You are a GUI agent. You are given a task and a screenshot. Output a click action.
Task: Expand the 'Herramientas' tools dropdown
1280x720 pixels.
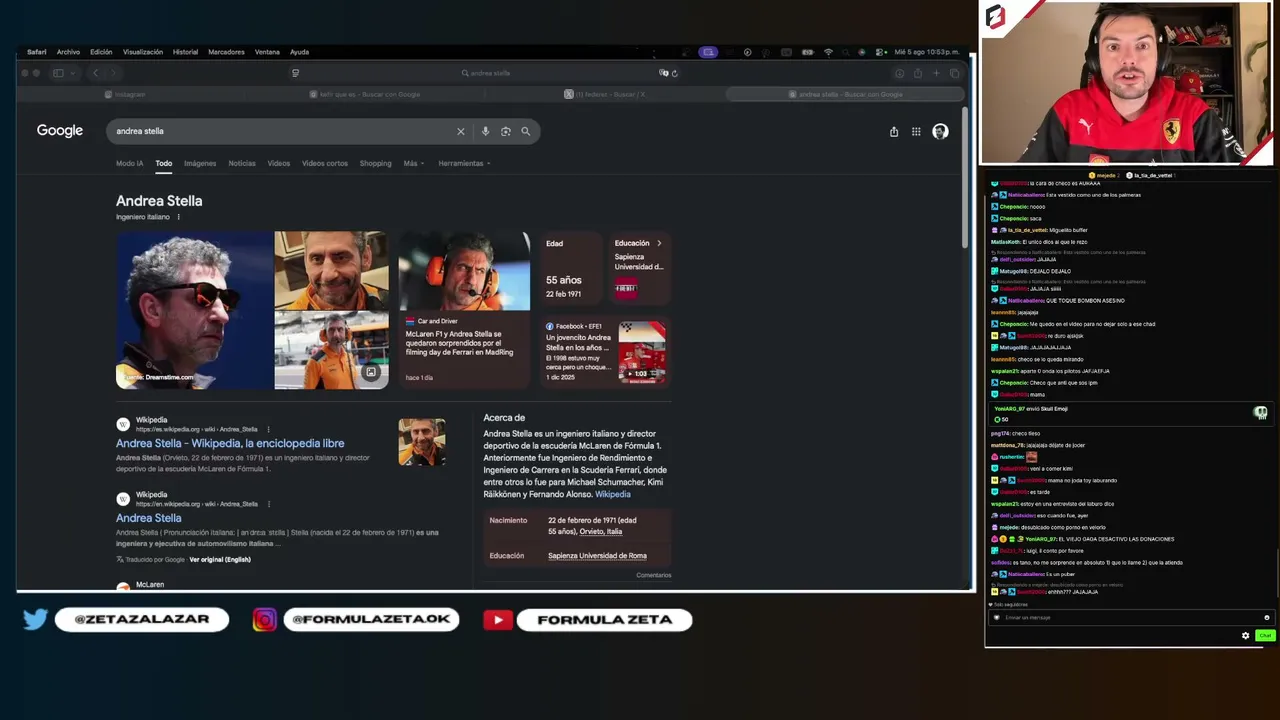464,163
